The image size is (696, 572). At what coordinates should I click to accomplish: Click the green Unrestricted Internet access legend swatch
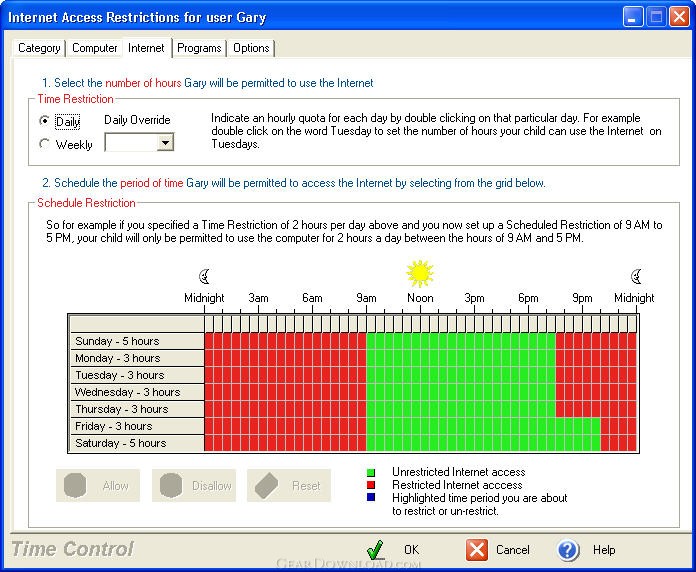tap(371, 473)
